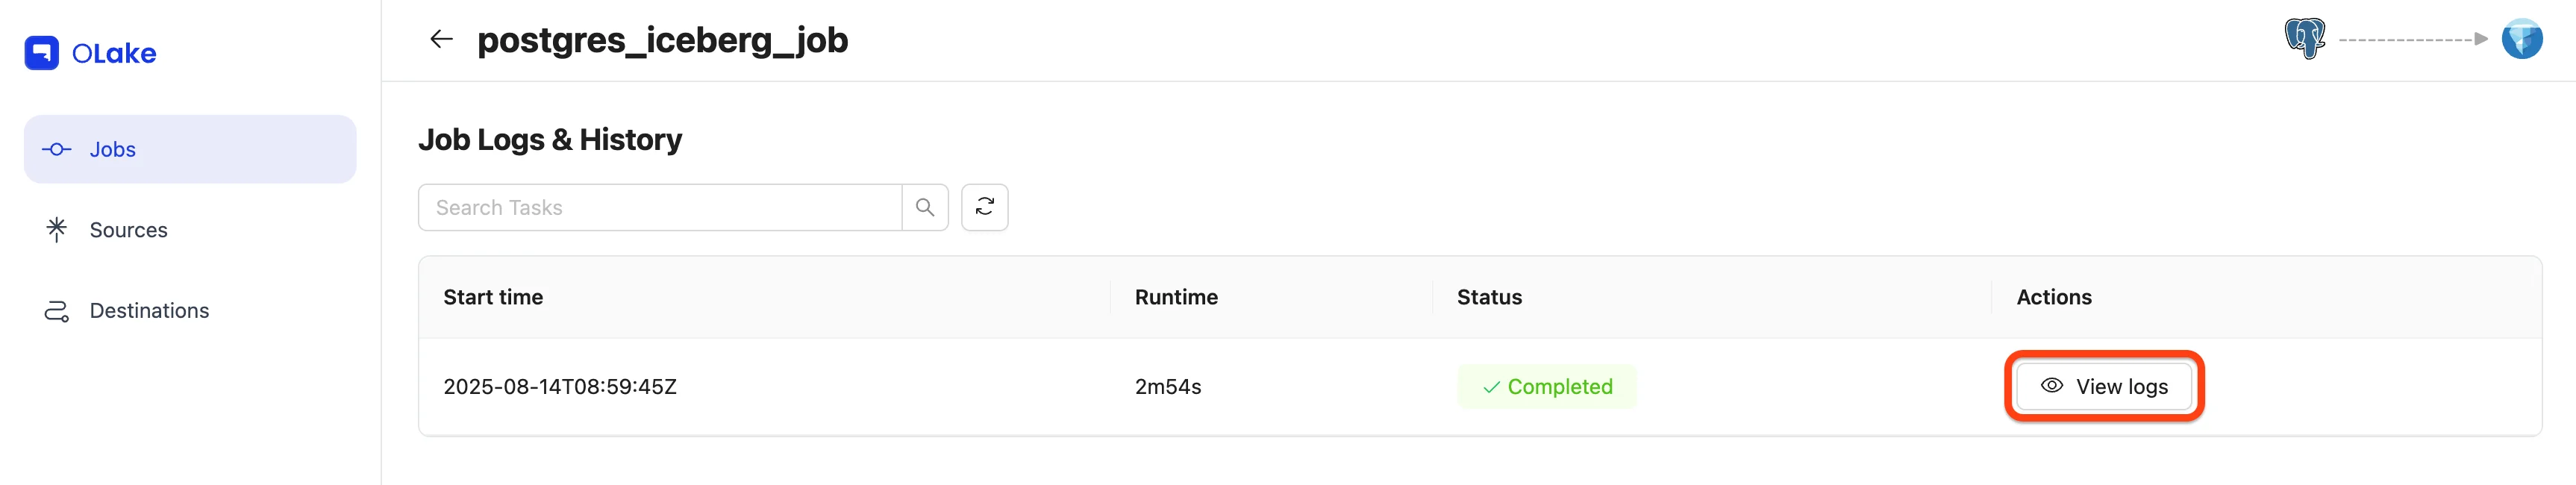Open the Destinations sidebar icon
Image resolution: width=2576 pixels, height=485 pixels.
click(x=57, y=311)
